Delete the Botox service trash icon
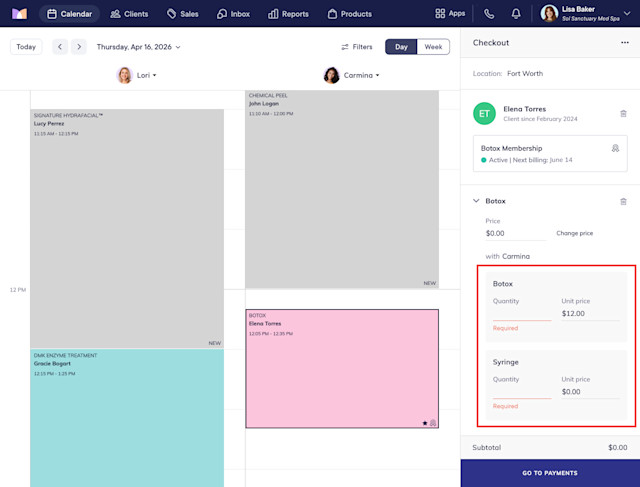Viewport: 640px width, 487px height. pyautogui.click(x=623, y=201)
